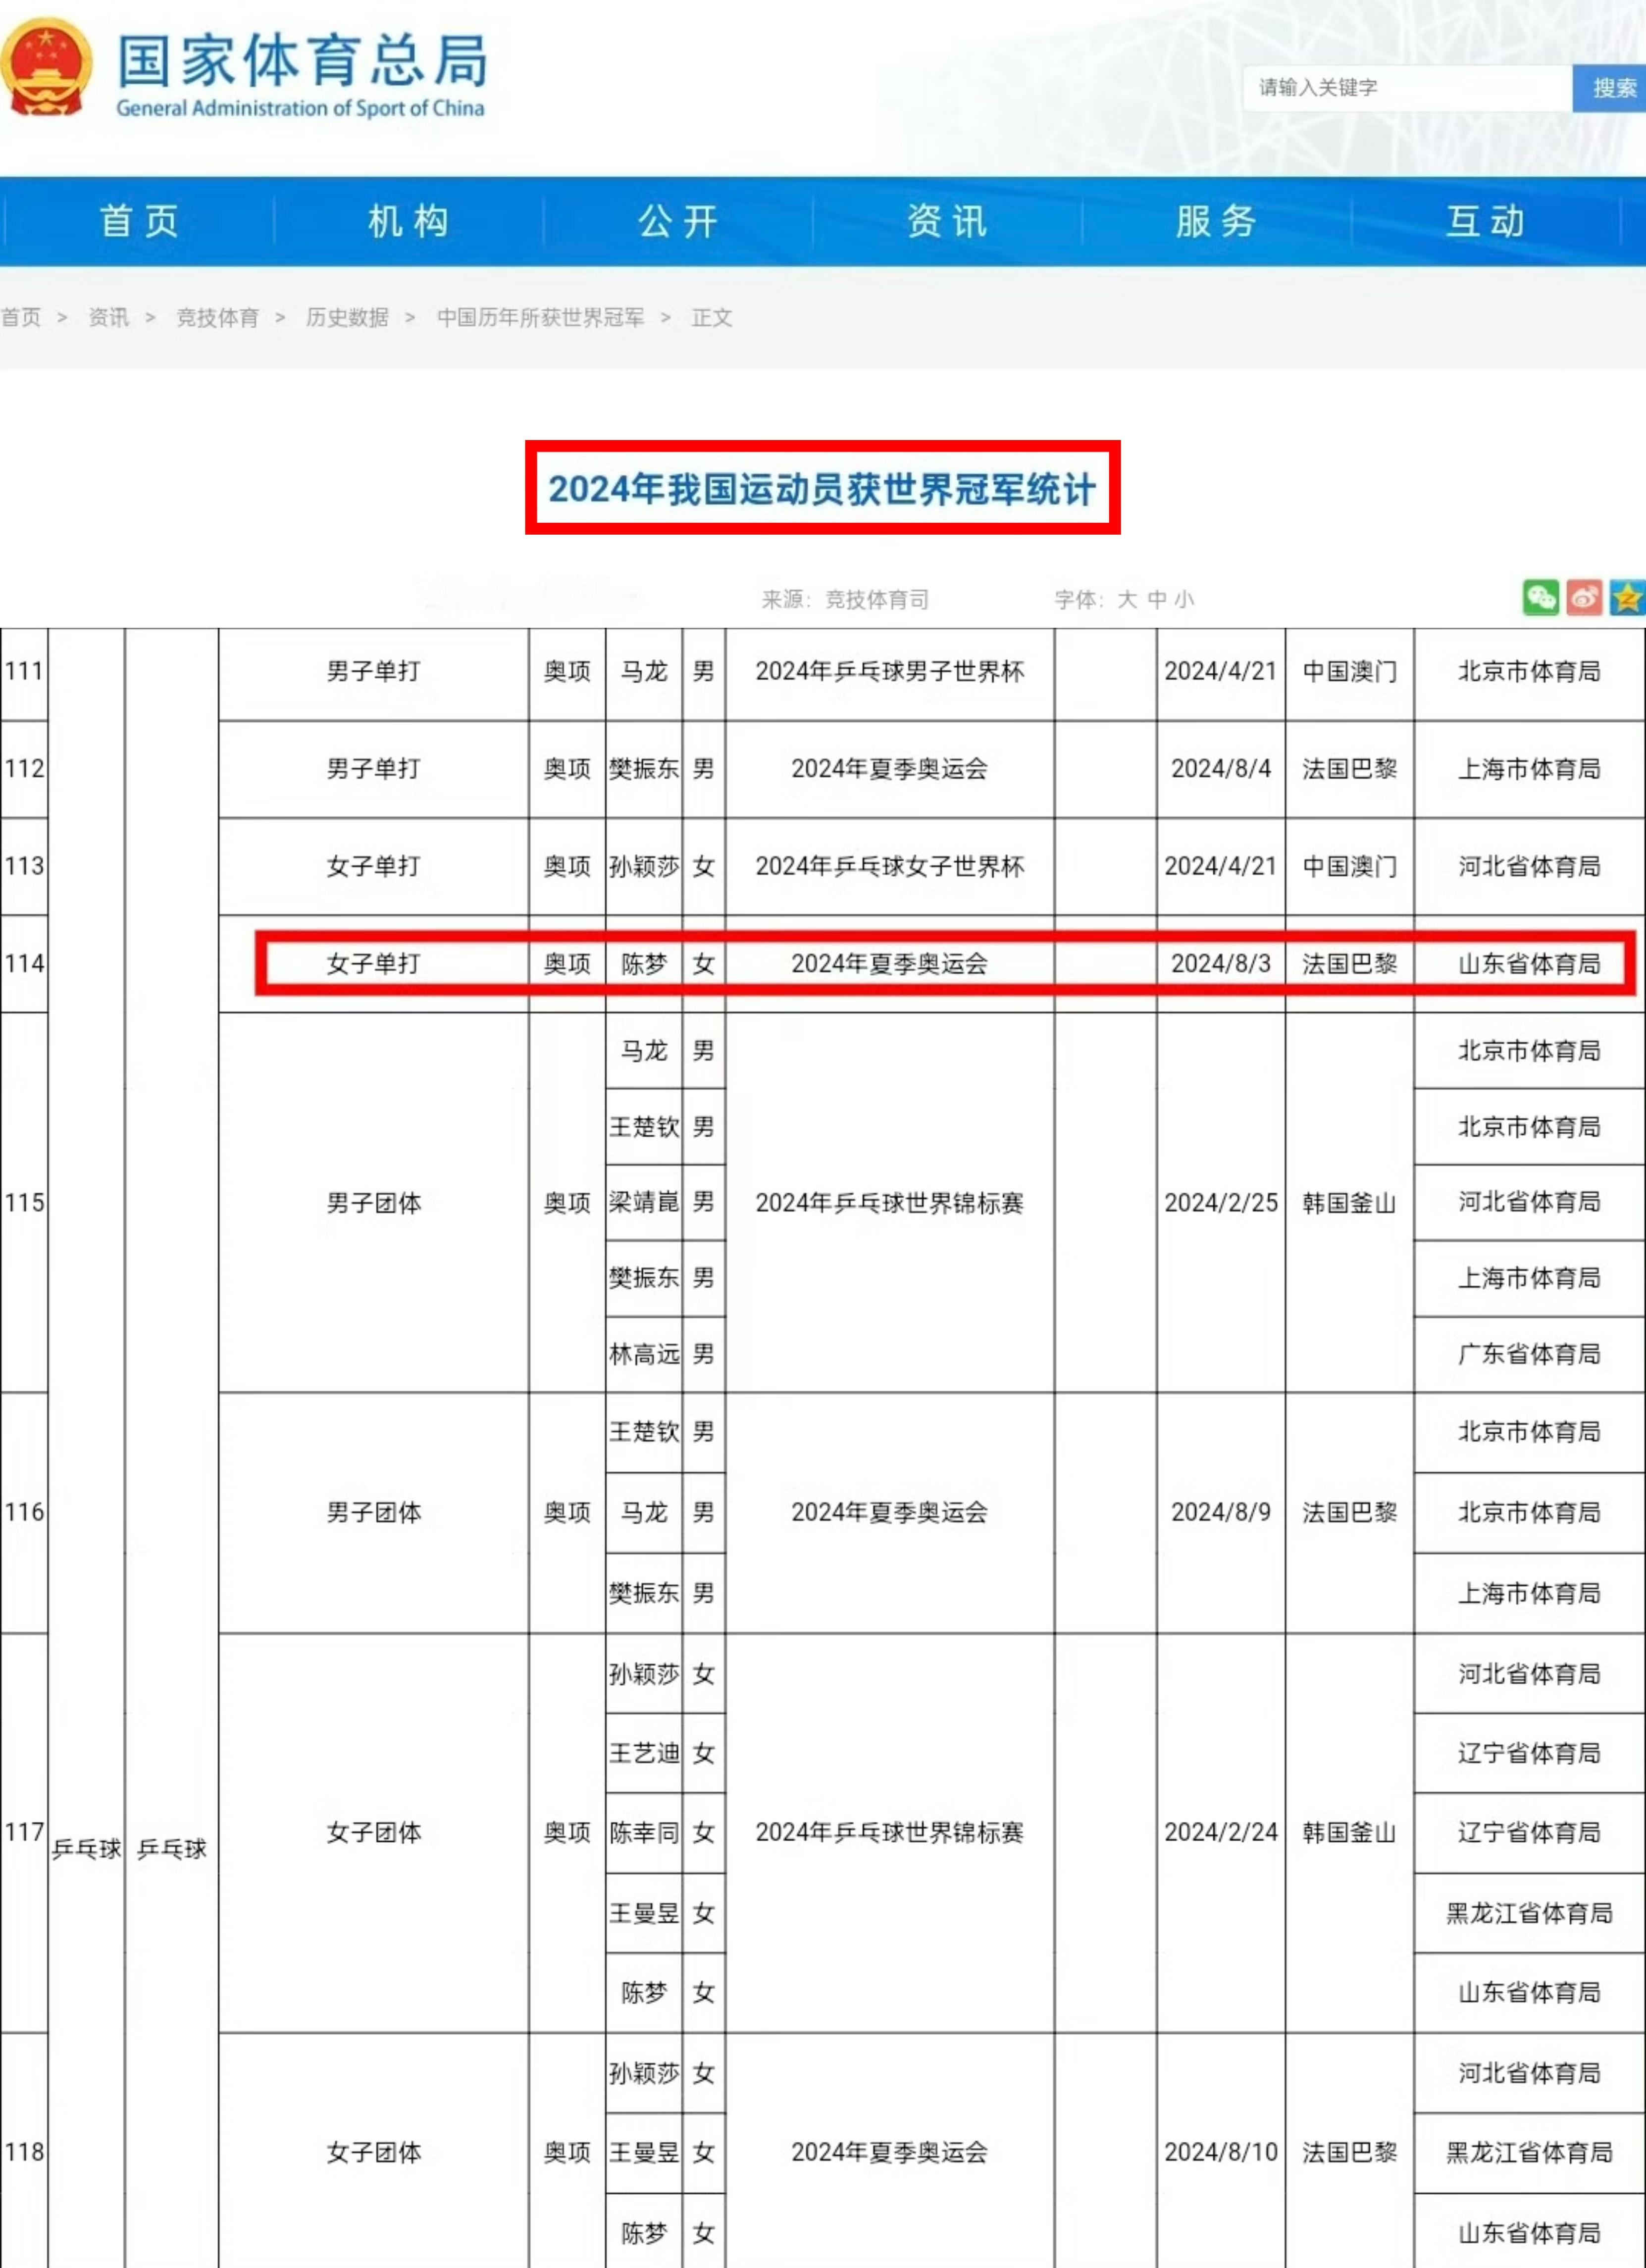Viewport: 1646px width, 2268px height.
Task: Click the 国家体育总局 site title
Action: click(303, 60)
